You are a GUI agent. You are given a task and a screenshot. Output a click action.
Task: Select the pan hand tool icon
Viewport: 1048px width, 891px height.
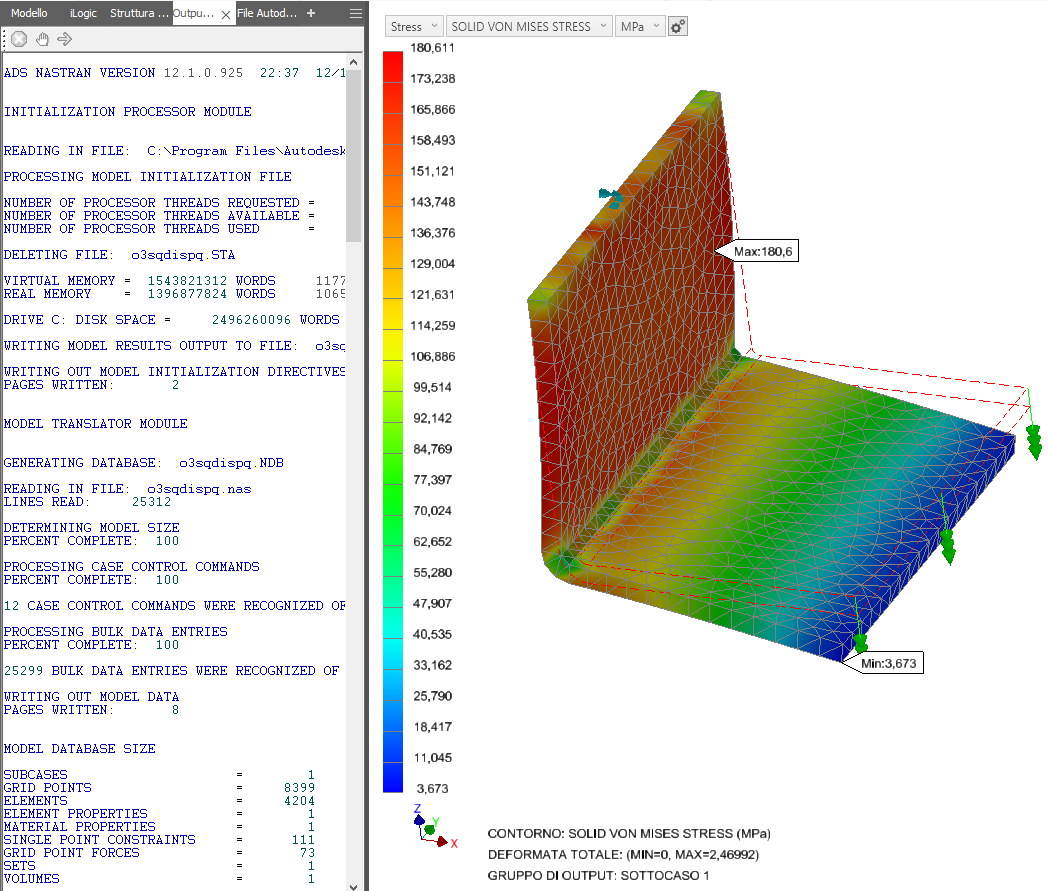click(x=42, y=39)
